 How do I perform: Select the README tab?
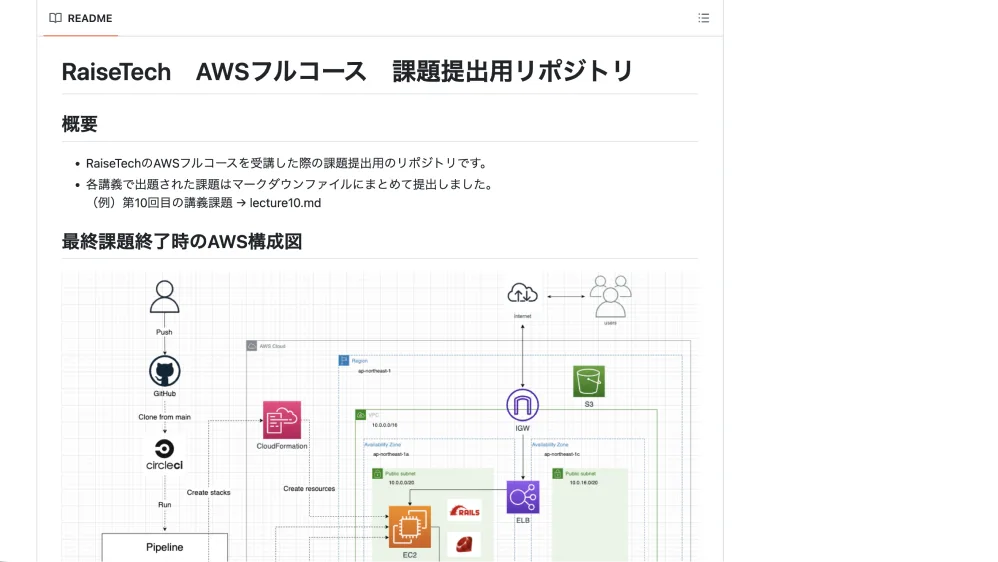tap(81, 18)
